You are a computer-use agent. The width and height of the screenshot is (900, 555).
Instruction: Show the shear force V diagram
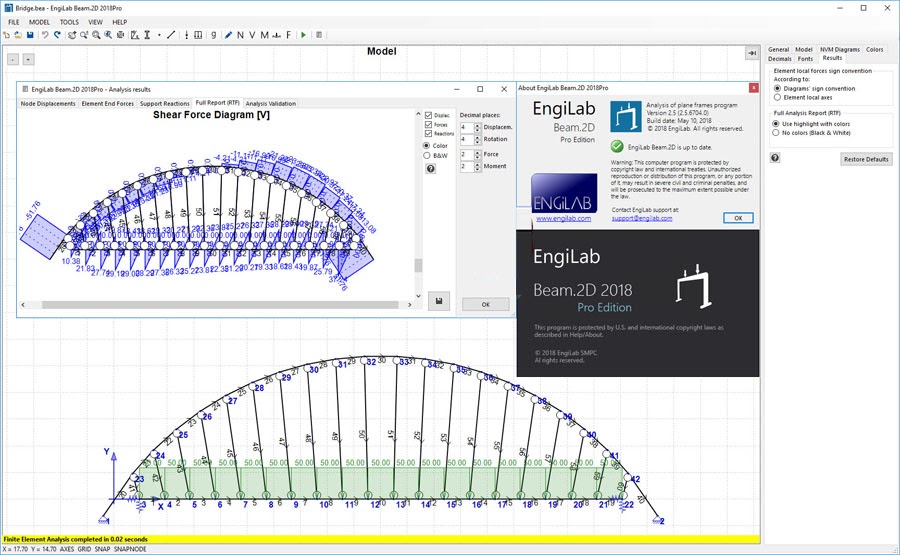click(252, 35)
